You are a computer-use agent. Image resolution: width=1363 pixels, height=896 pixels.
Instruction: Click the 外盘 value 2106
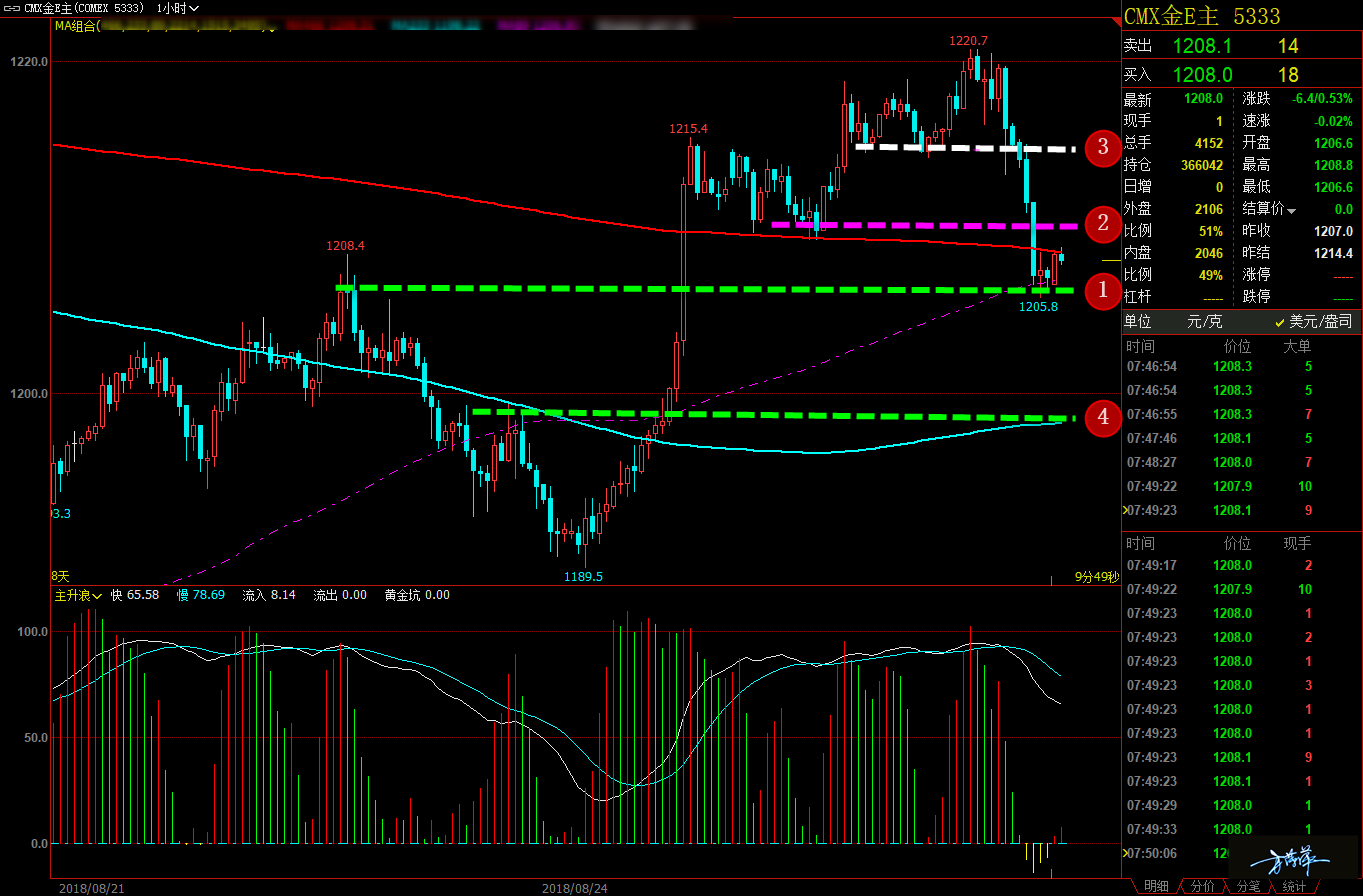[1209, 209]
